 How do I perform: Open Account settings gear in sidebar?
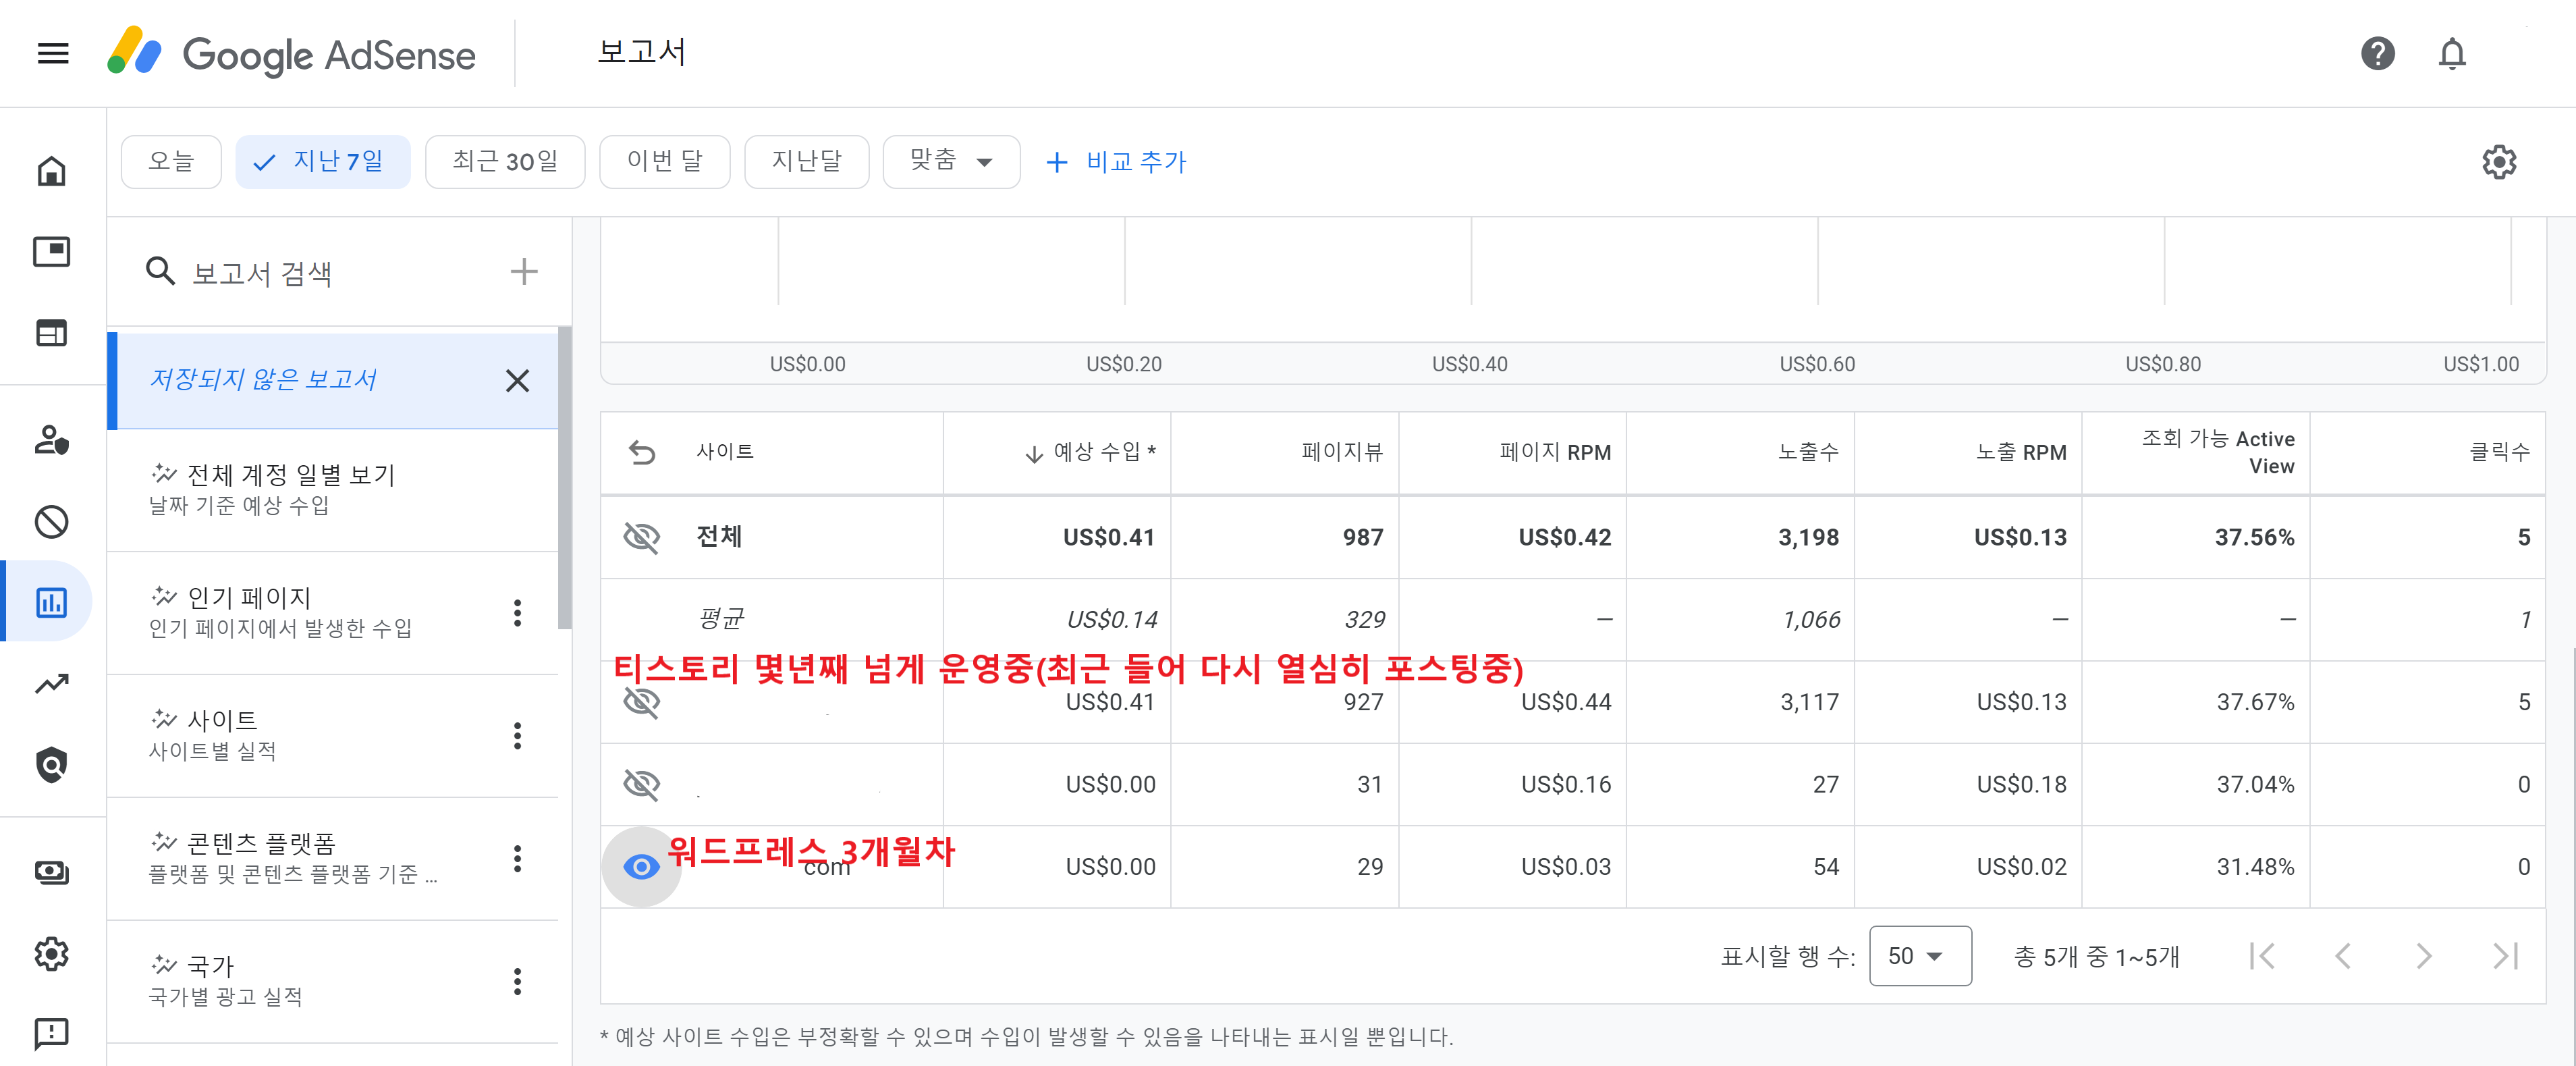pos(52,953)
